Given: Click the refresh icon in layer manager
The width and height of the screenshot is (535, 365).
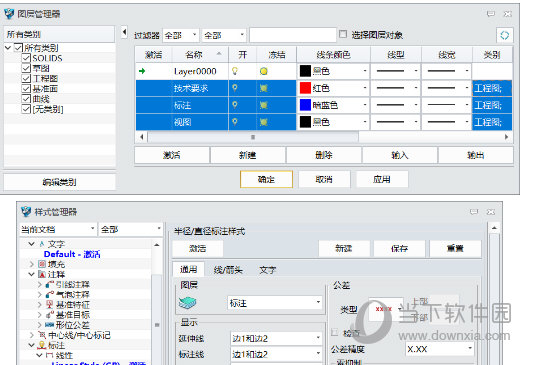Looking at the screenshot, I should [x=504, y=35].
